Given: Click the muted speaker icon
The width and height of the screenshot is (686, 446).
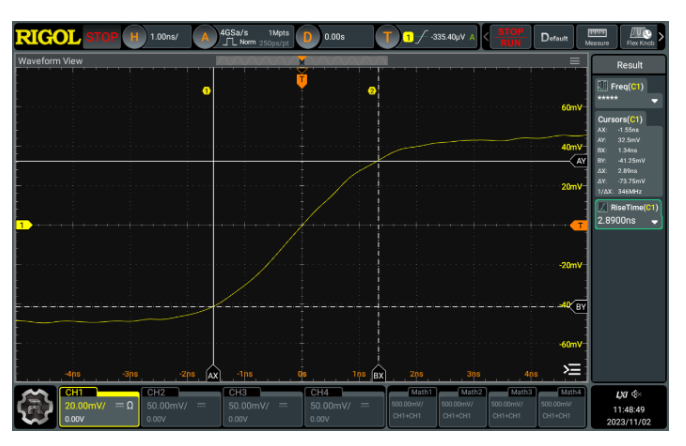Looking at the screenshot, I should pos(637,394).
